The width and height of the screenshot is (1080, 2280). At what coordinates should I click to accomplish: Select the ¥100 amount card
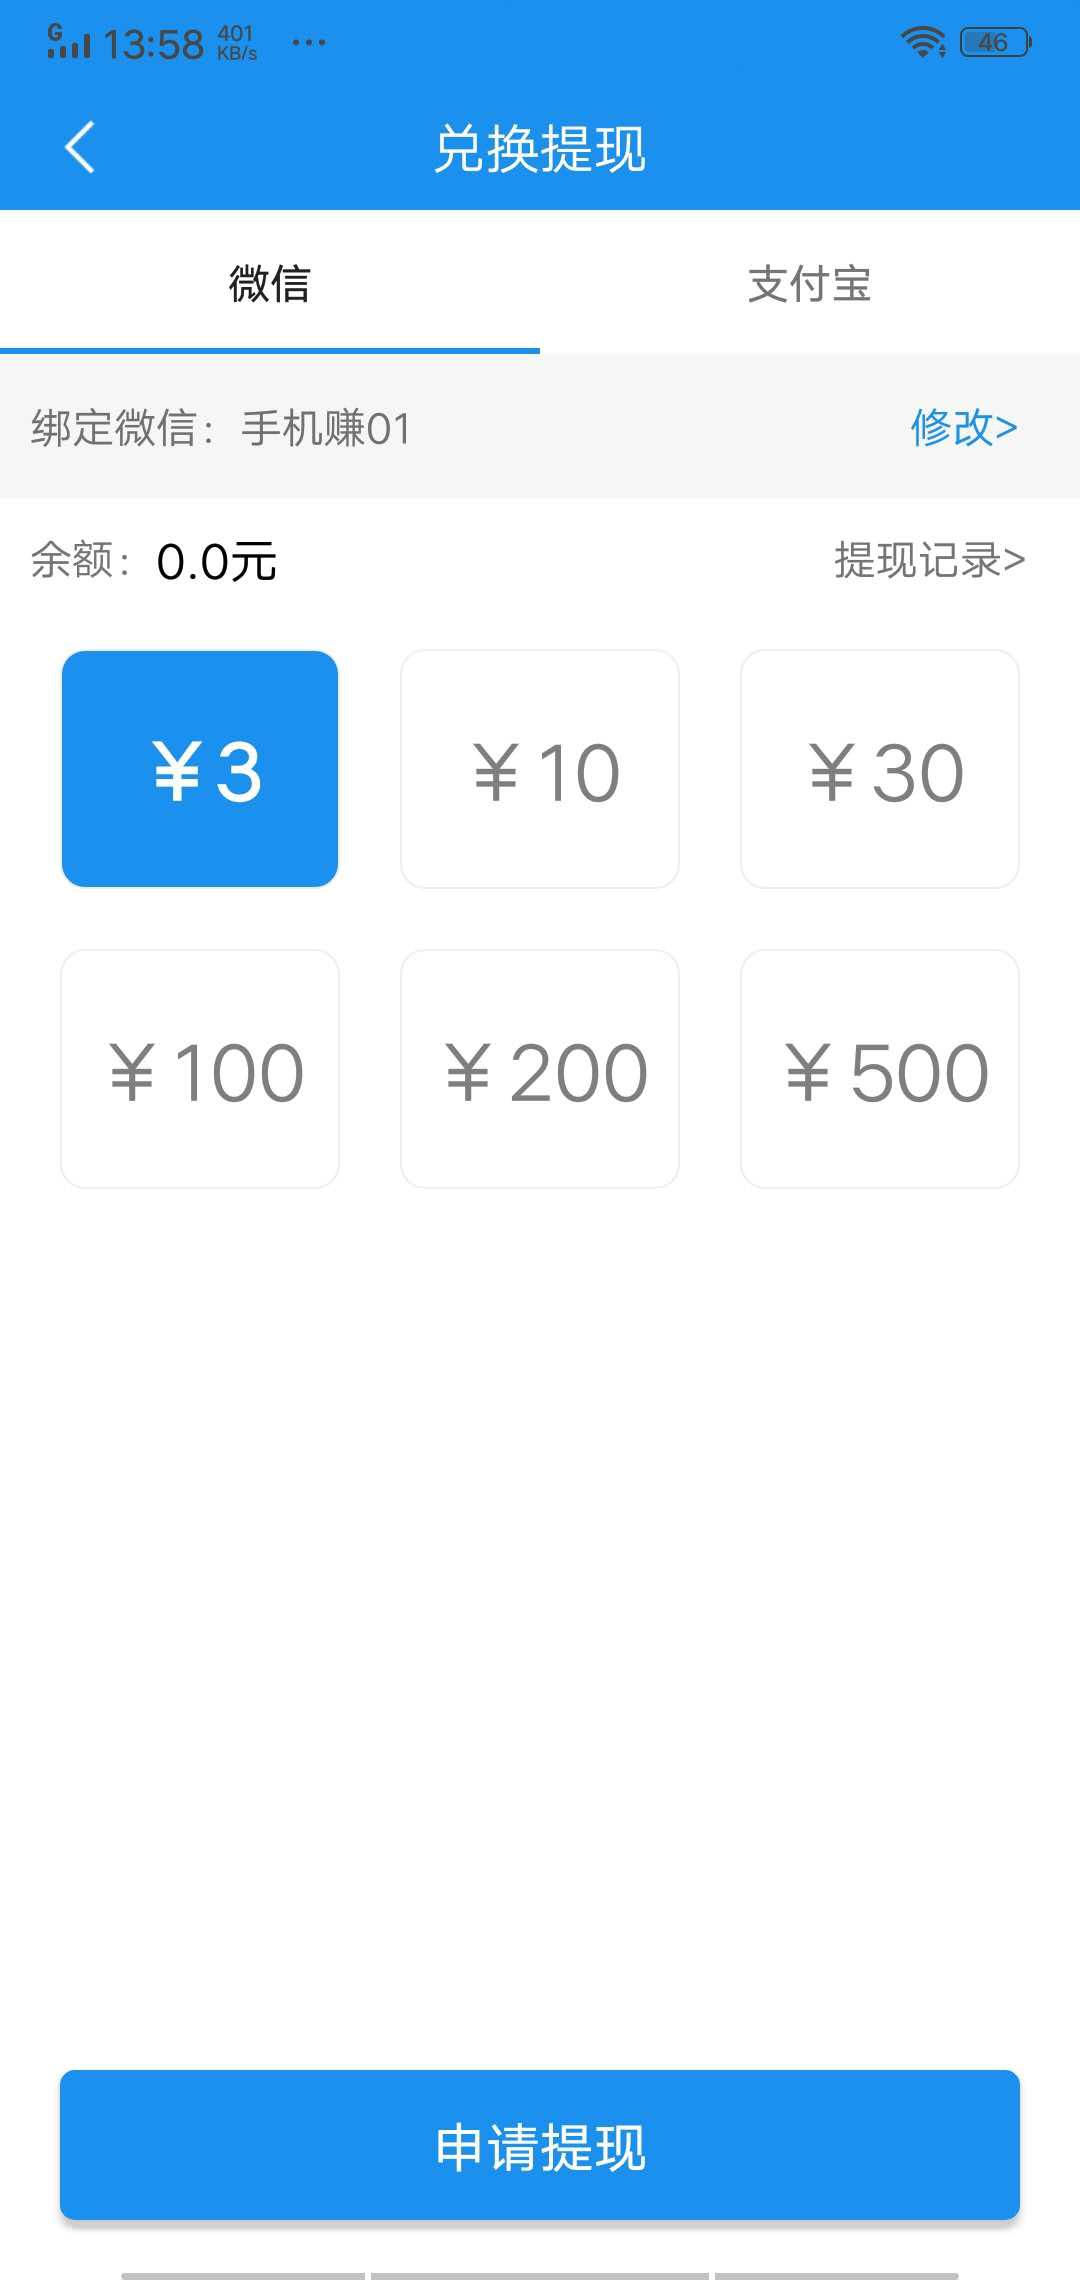pyautogui.click(x=200, y=1070)
